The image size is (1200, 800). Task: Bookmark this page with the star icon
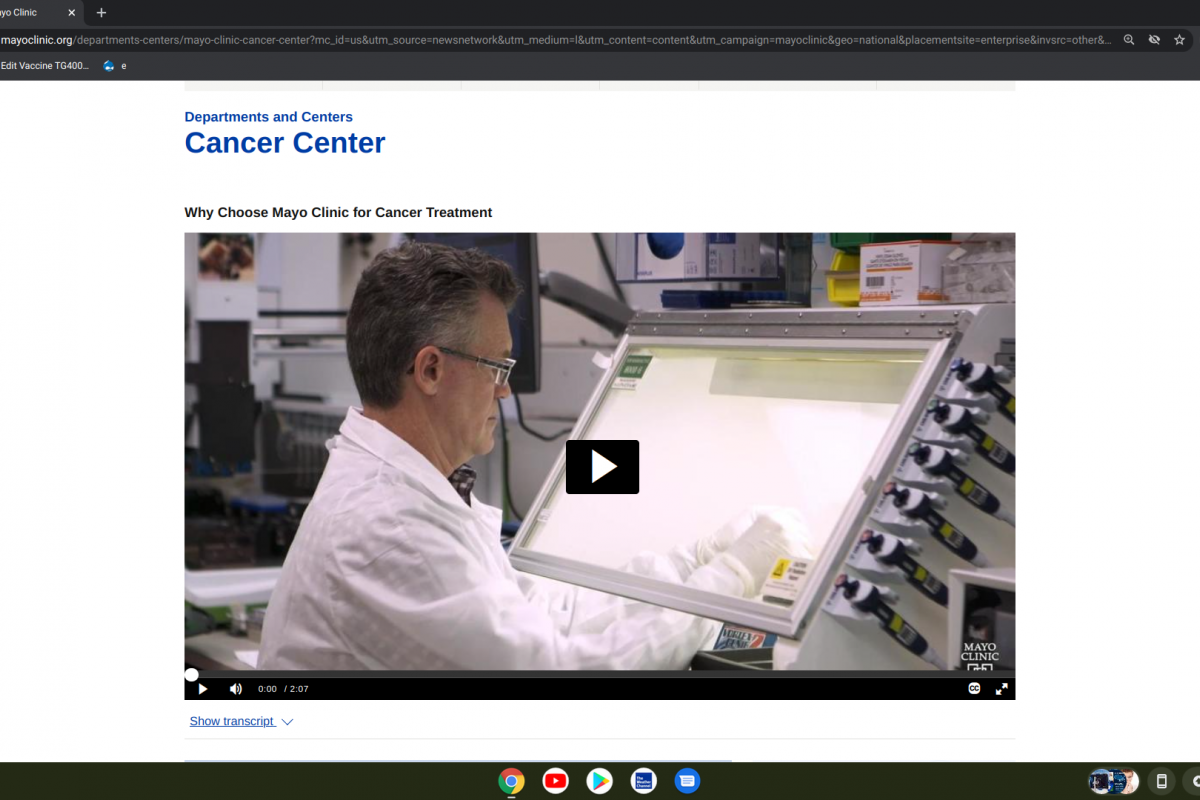click(x=1179, y=40)
